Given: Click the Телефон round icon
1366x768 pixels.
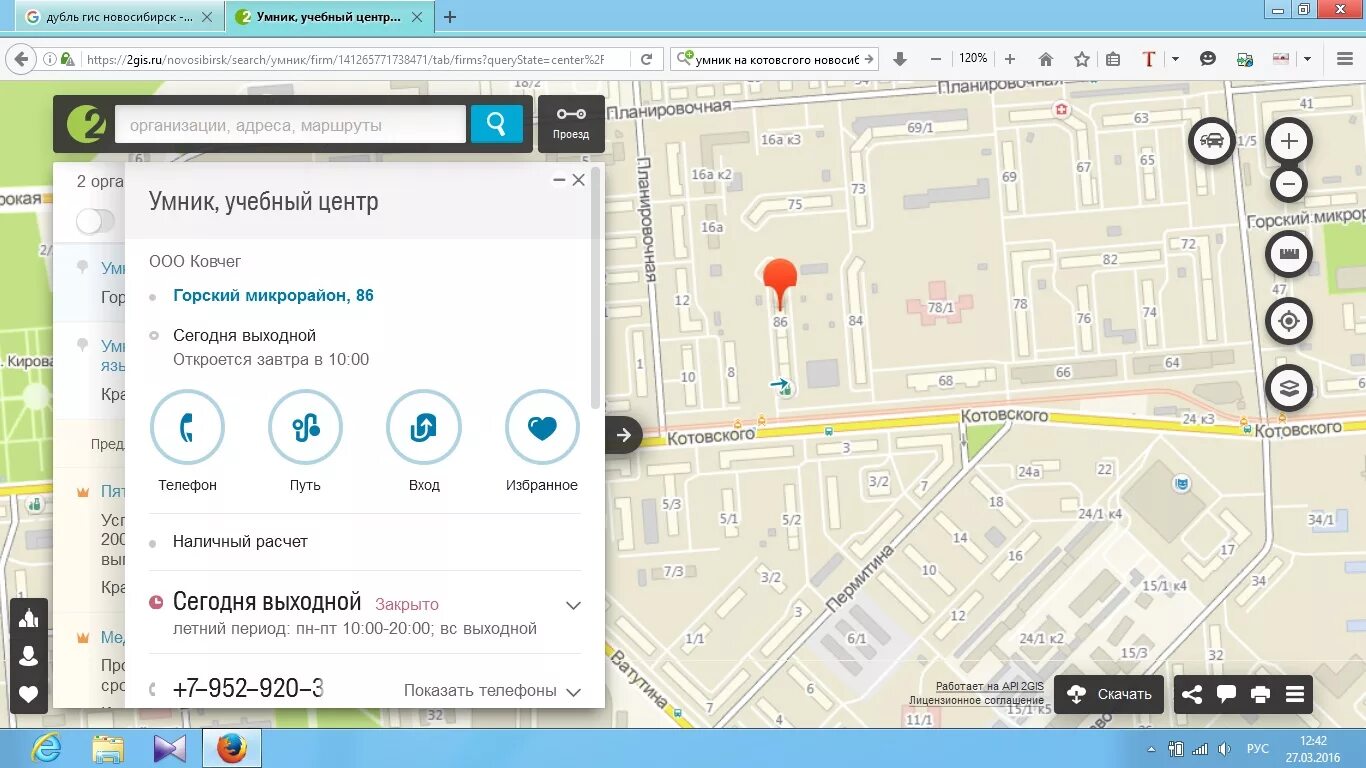Looking at the screenshot, I should (187, 428).
